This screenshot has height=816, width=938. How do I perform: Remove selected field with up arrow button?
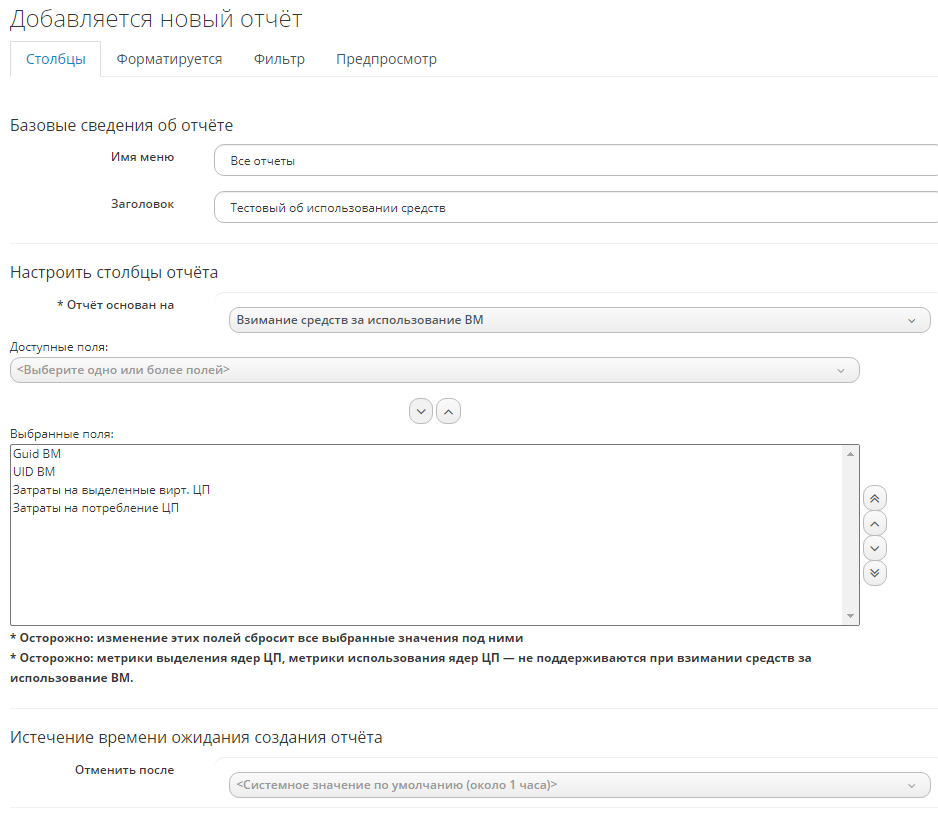click(449, 411)
